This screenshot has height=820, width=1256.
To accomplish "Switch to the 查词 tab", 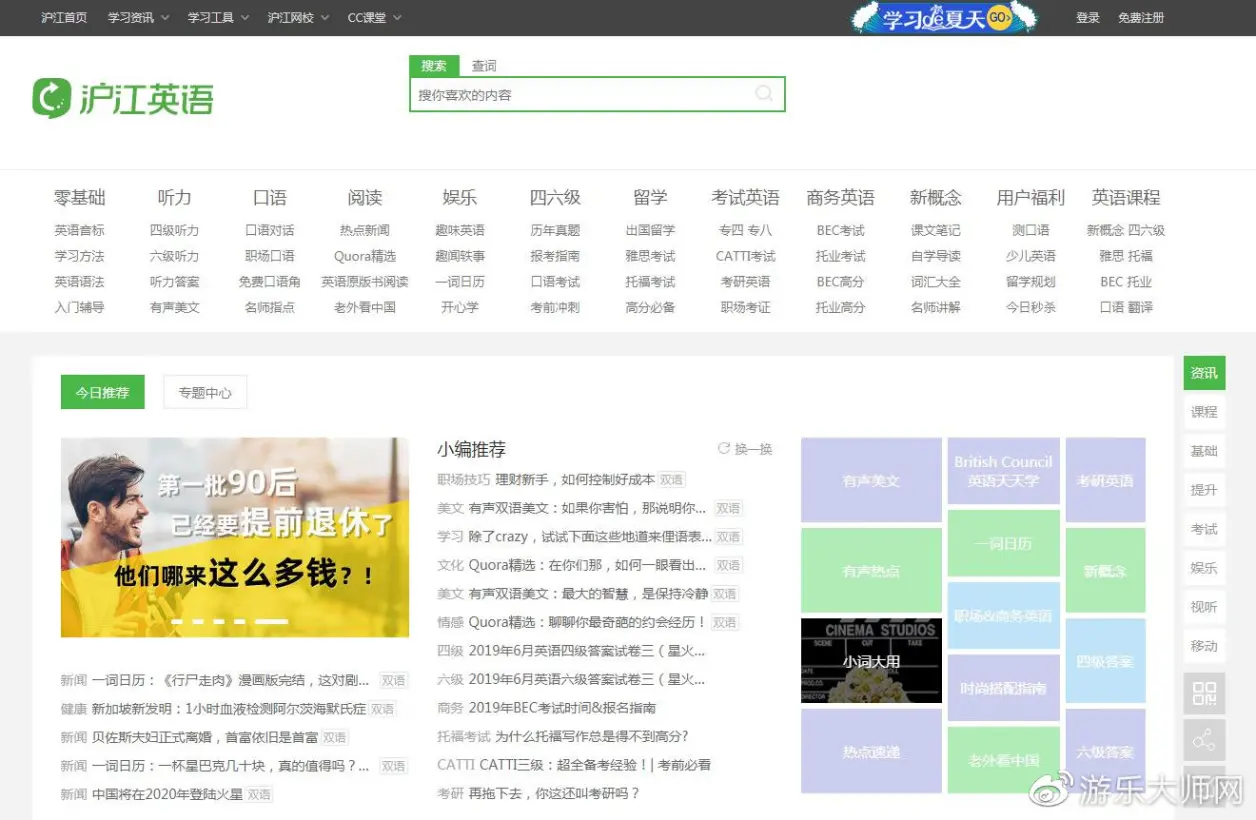I will point(484,66).
